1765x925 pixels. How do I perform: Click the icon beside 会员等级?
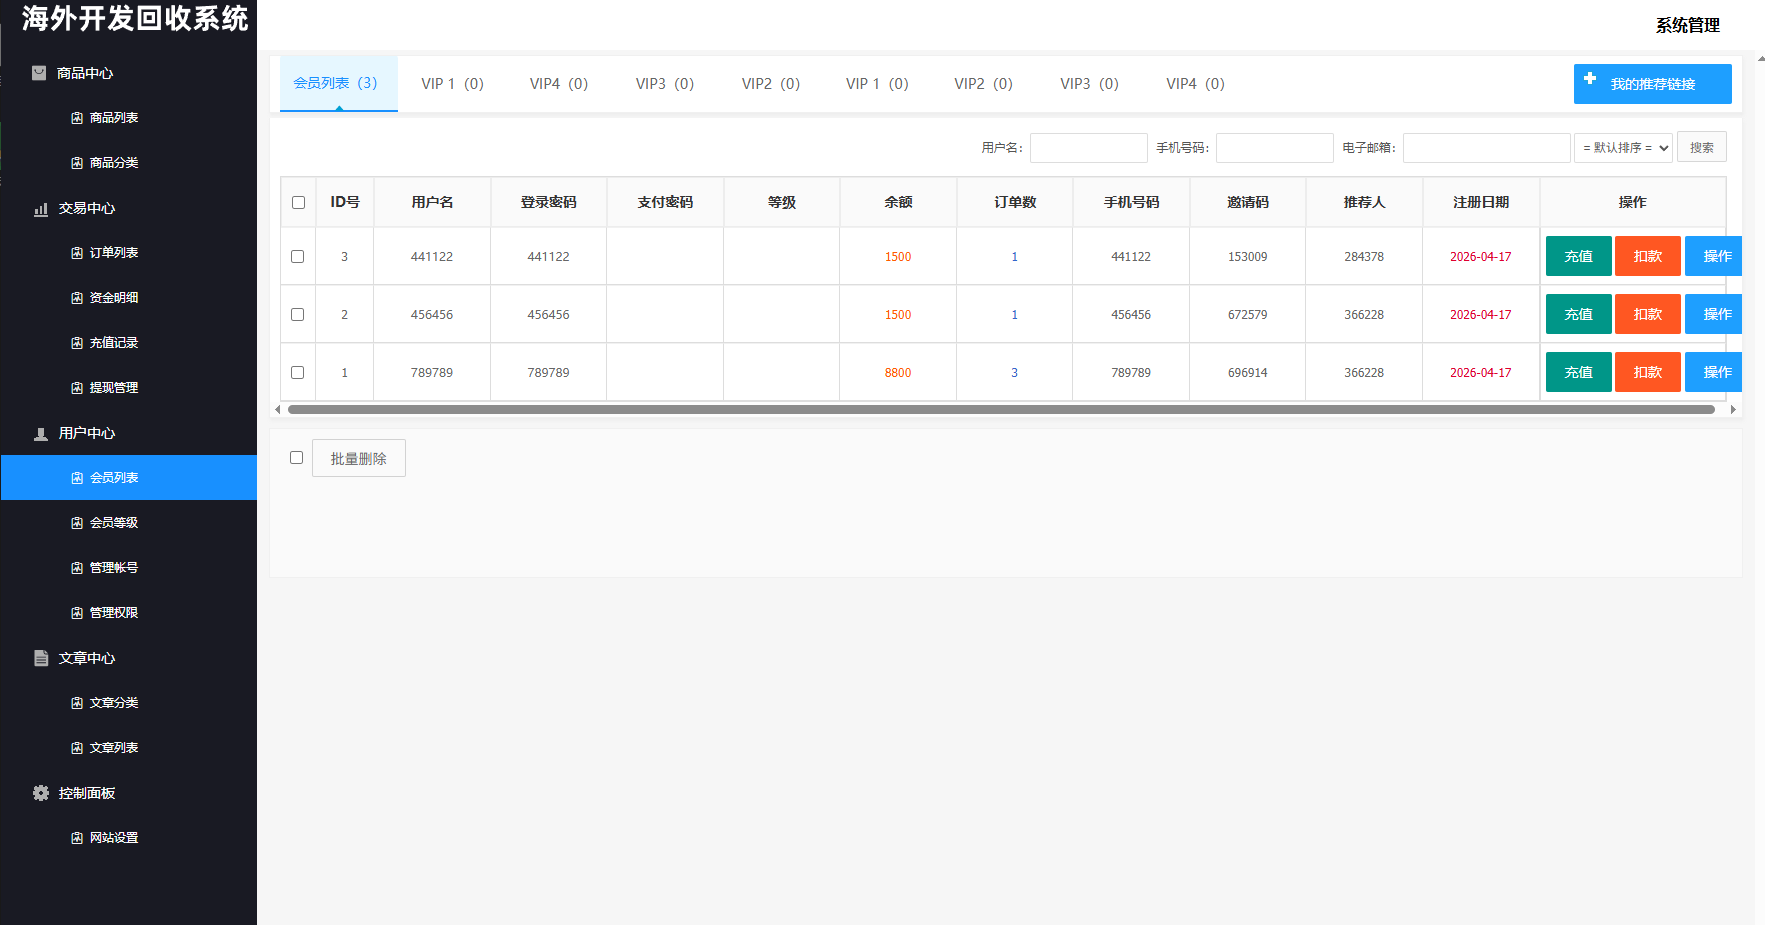pyautogui.click(x=76, y=522)
